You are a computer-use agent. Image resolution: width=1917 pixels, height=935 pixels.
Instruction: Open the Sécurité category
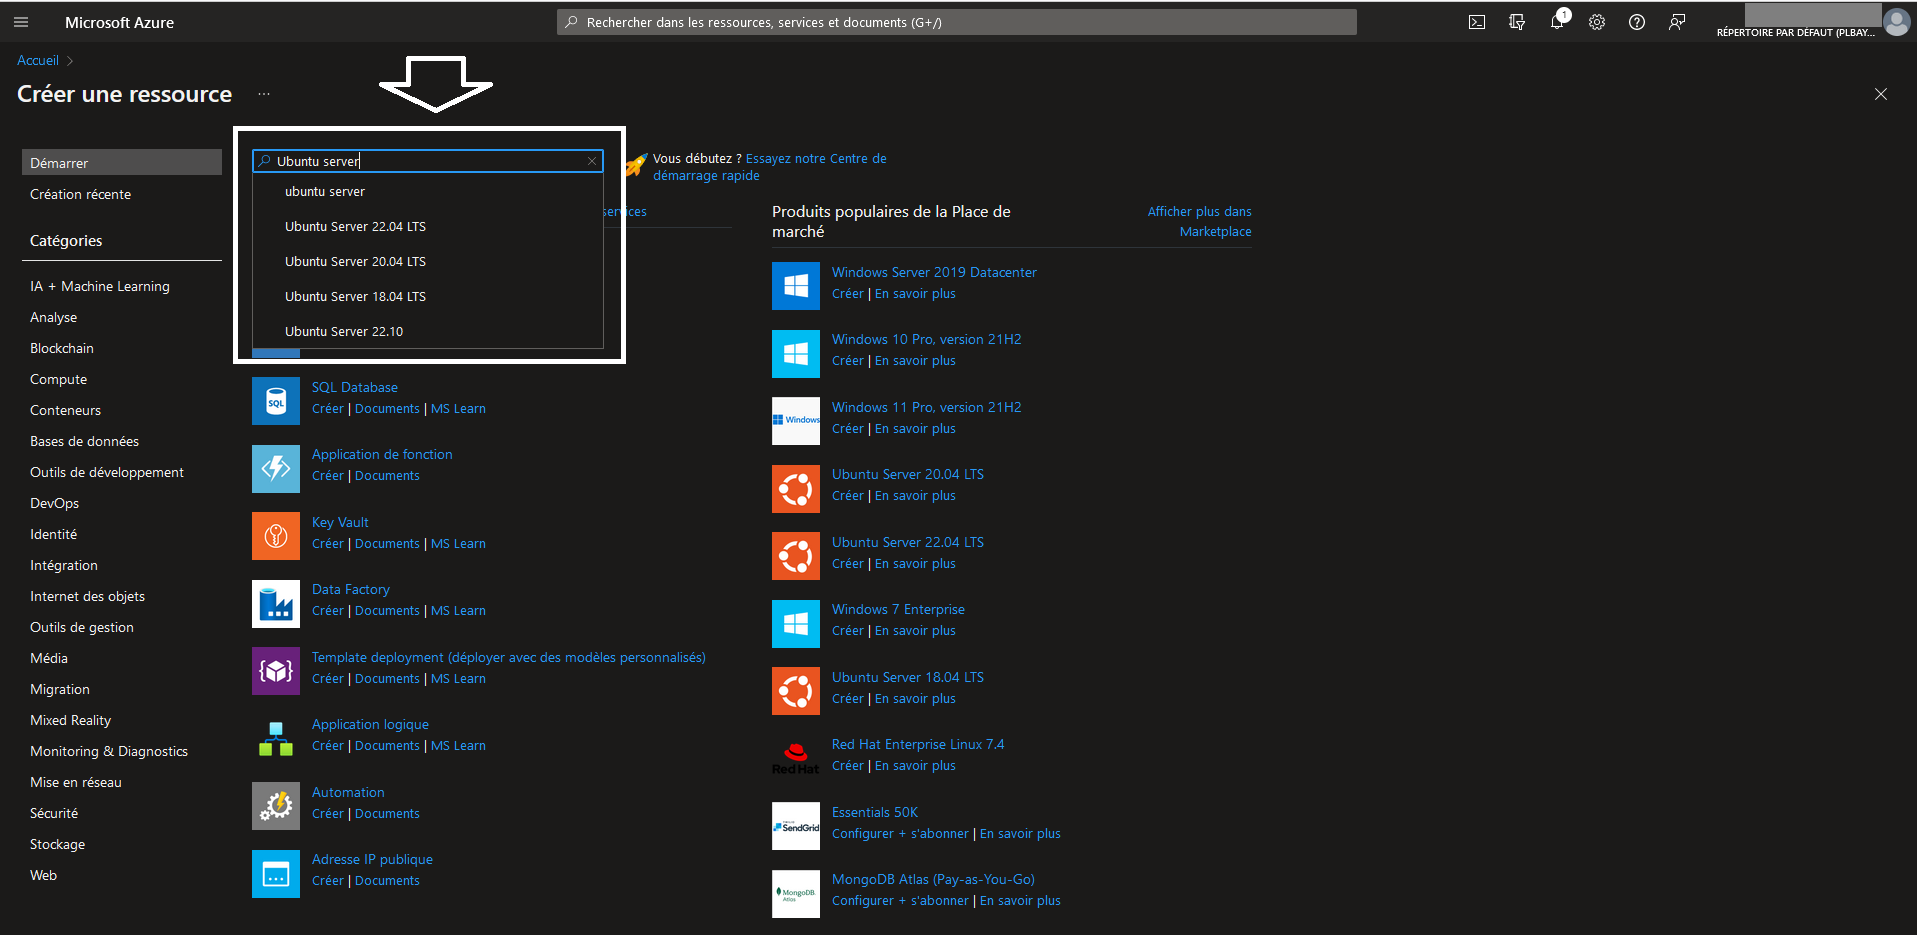point(54,813)
